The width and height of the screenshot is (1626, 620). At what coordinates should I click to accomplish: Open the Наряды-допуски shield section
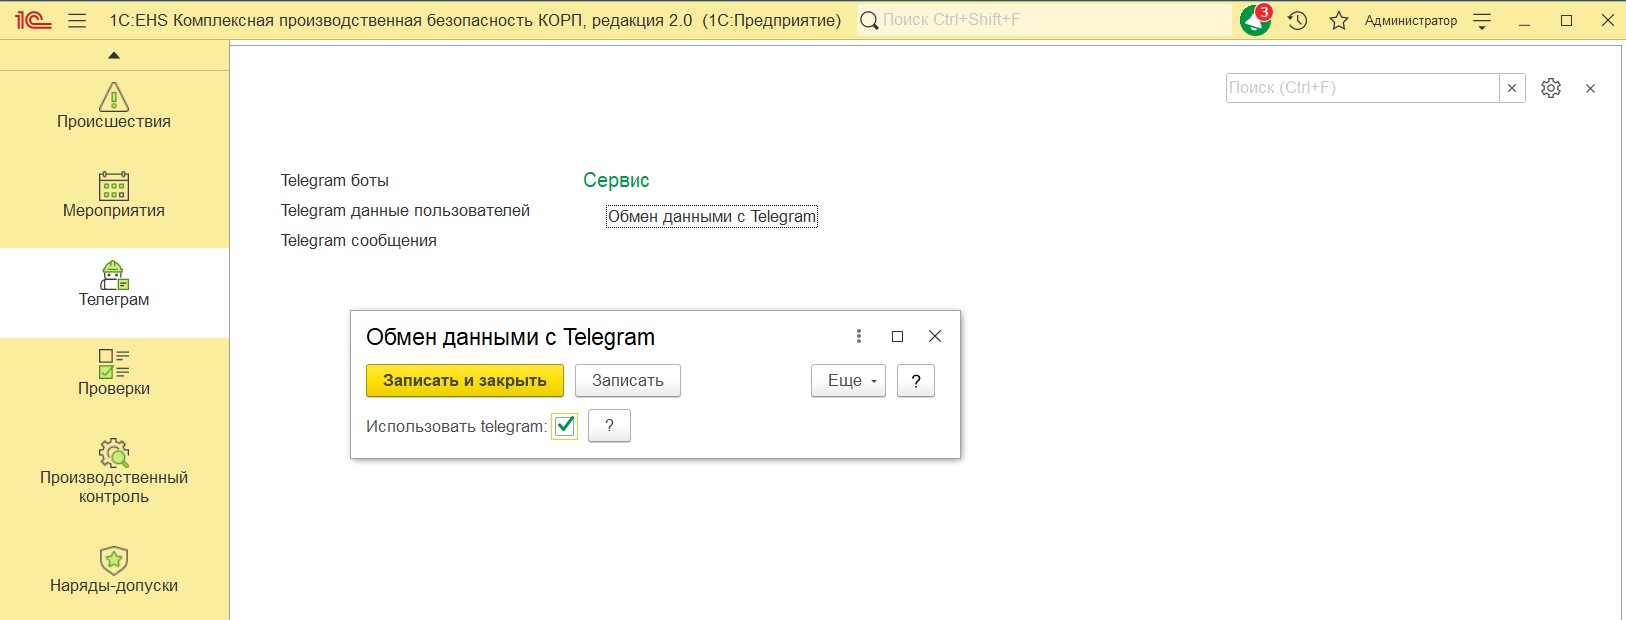(x=114, y=561)
